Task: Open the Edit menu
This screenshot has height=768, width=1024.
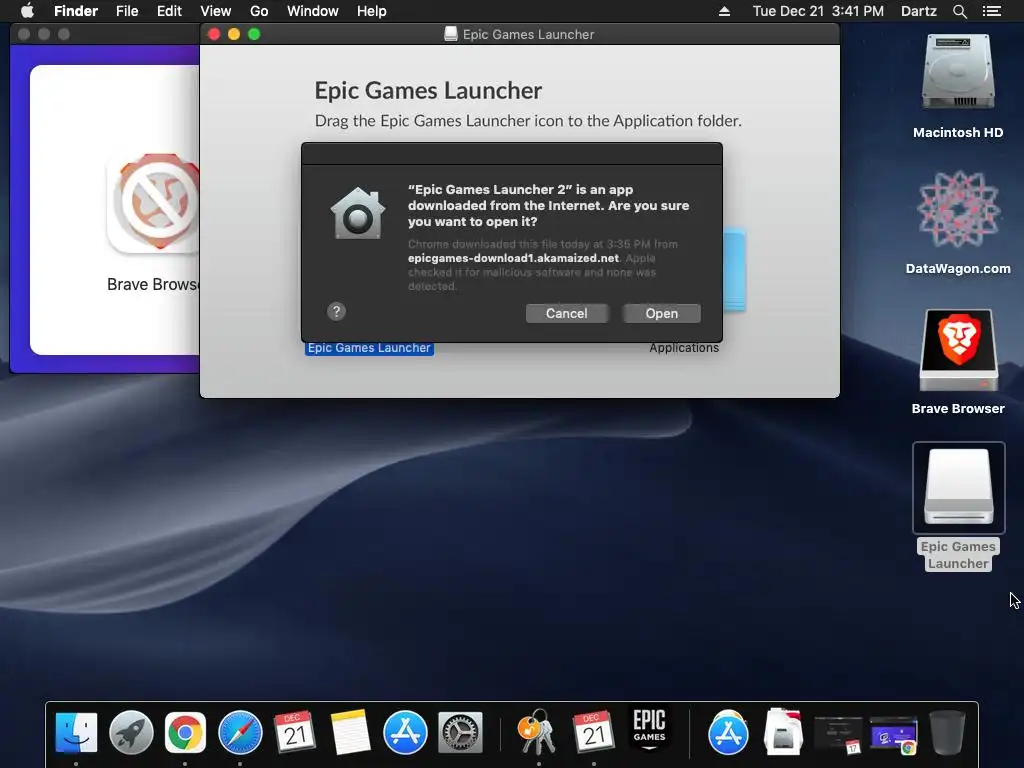Action: pos(169,11)
